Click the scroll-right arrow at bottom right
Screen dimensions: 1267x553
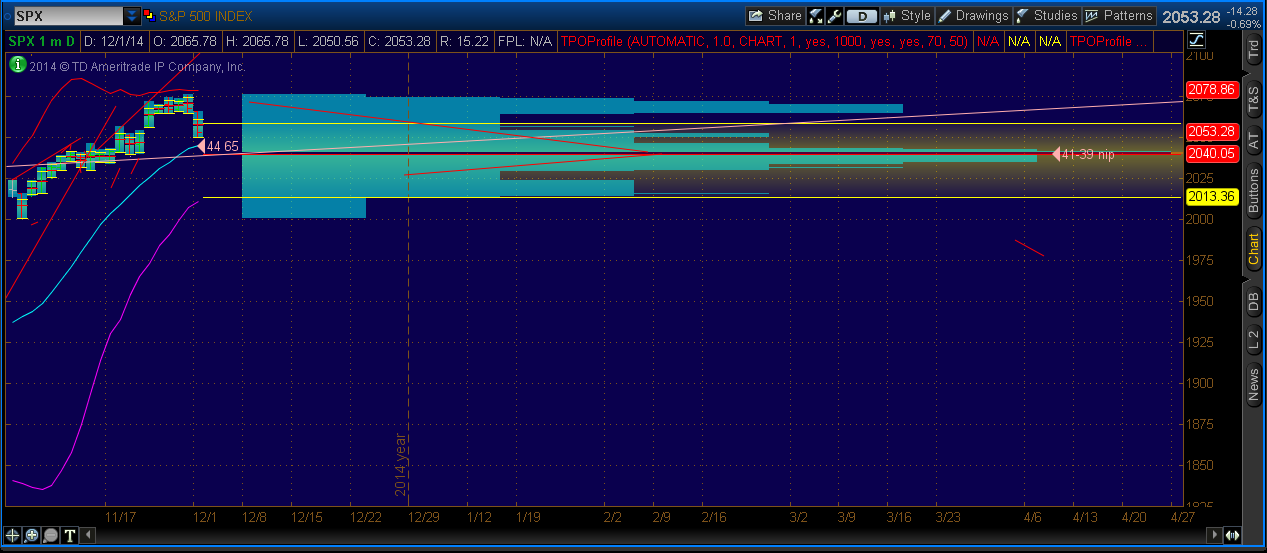point(1215,535)
